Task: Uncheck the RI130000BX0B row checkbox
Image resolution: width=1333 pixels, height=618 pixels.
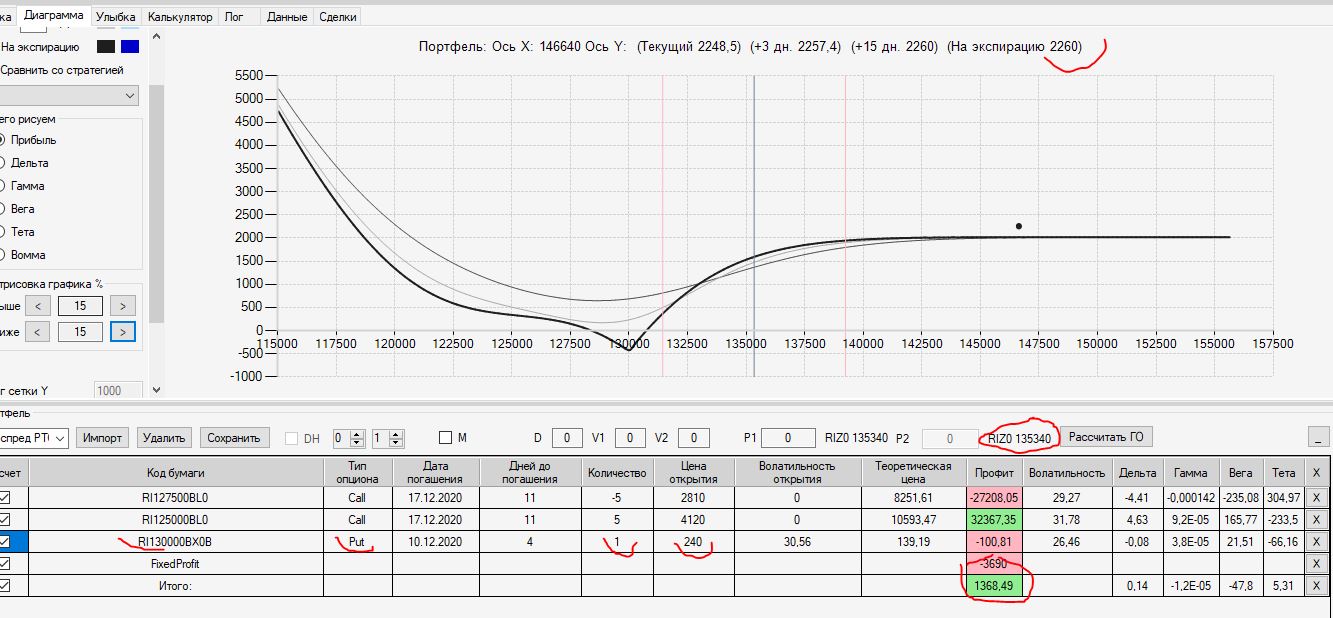Action: [7, 542]
